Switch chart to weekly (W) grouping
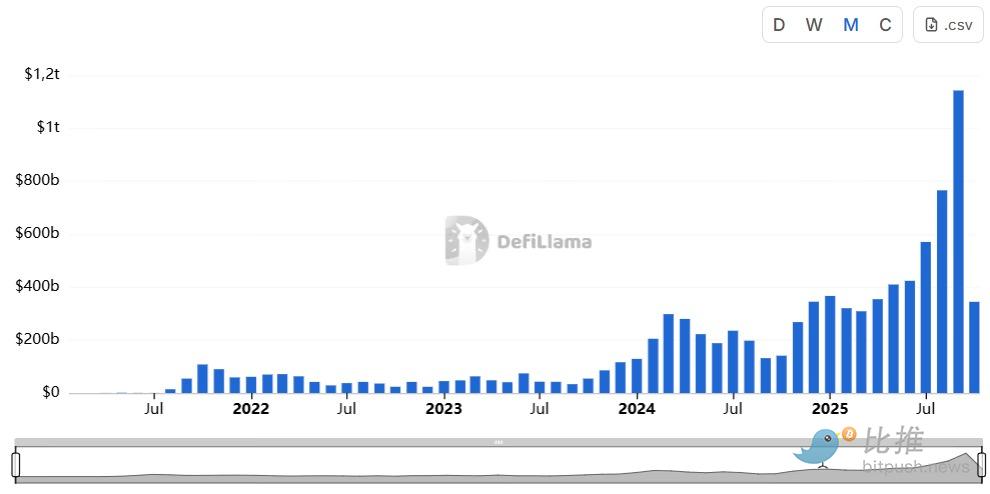 pyautogui.click(x=814, y=25)
